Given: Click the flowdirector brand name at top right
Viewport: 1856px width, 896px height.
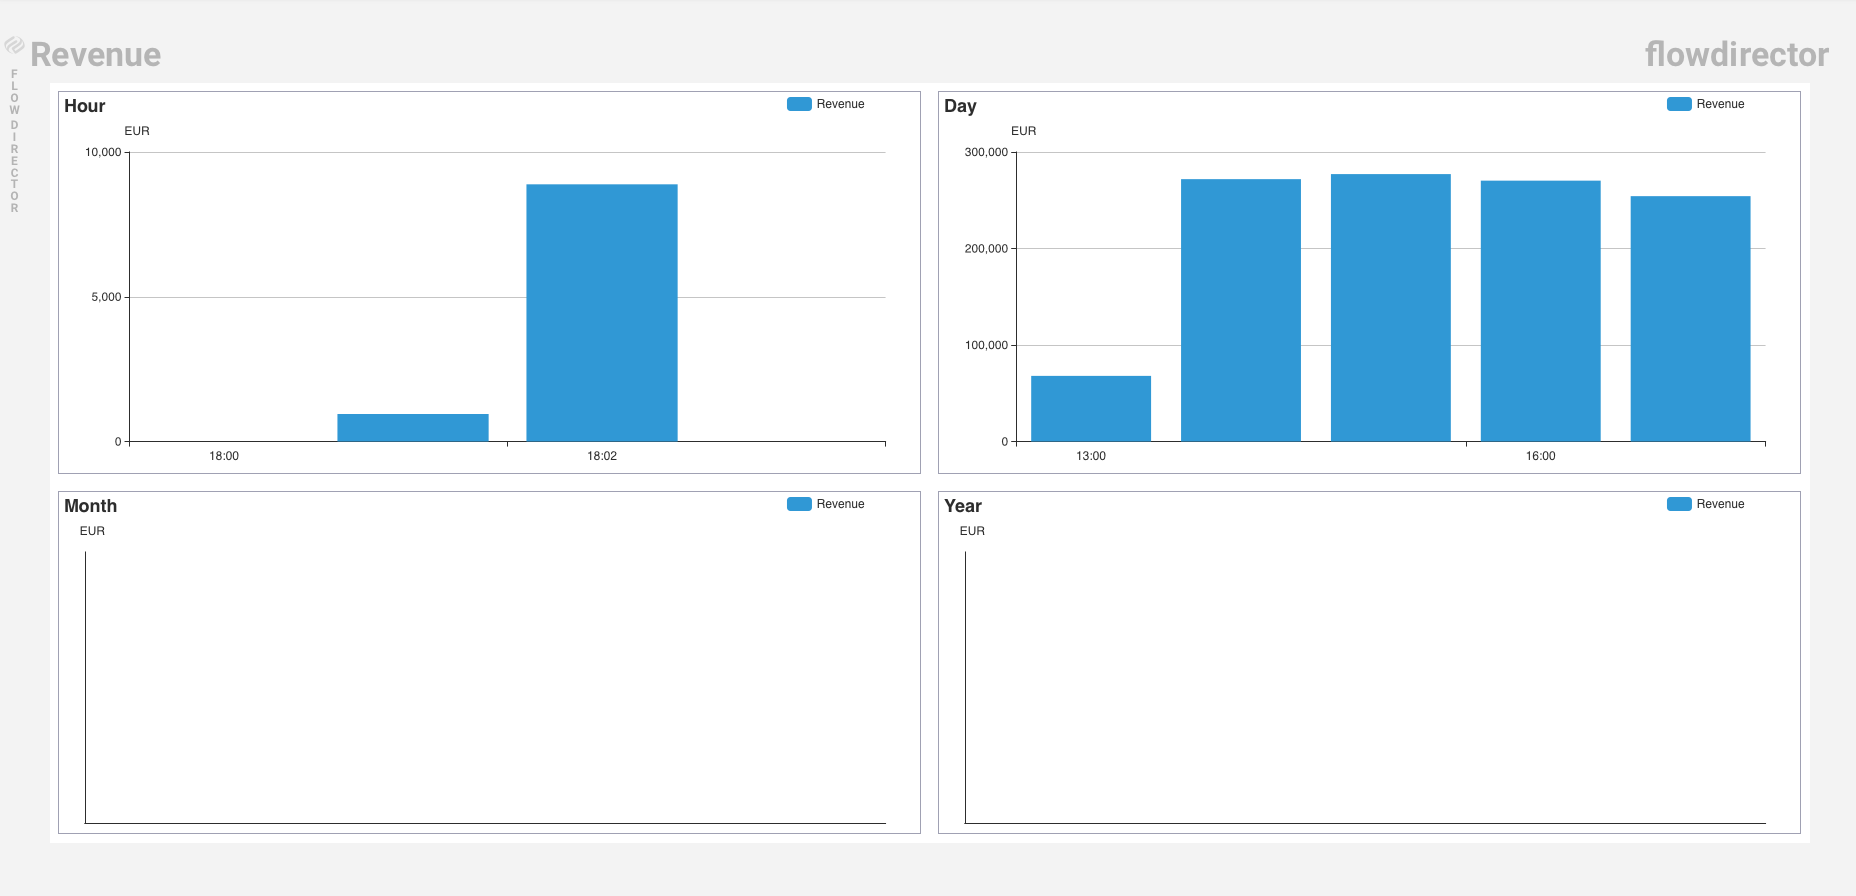Looking at the screenshot, I should (x=1736, y=54).
